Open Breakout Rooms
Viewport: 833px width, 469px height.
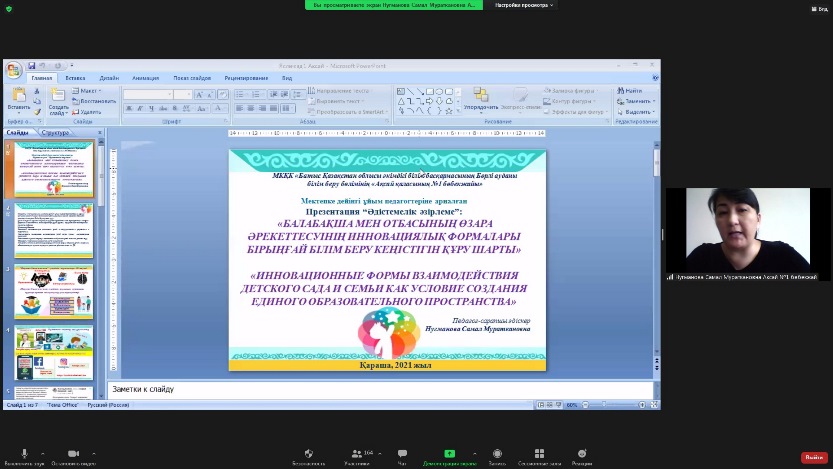coord(539,454)
